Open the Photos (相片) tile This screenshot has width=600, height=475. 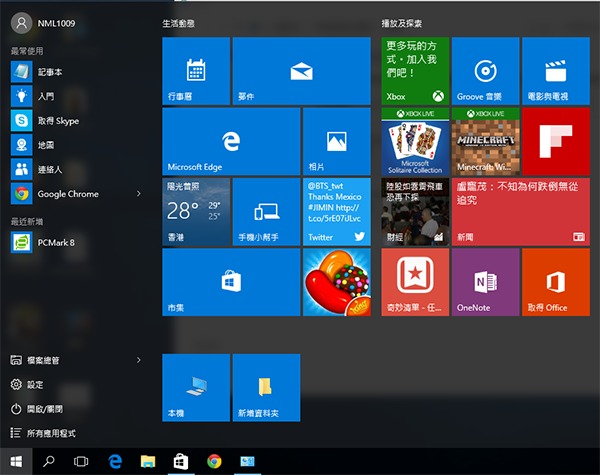337,141
